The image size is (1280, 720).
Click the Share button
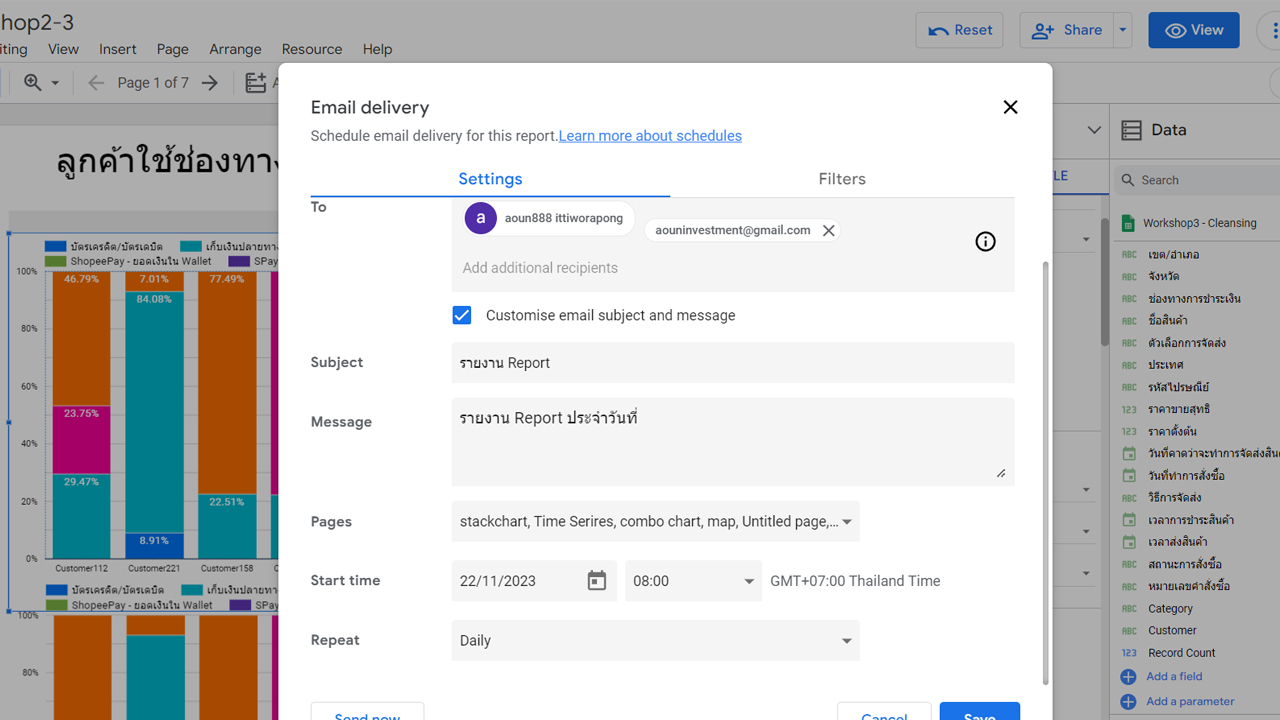[1067, 30]
